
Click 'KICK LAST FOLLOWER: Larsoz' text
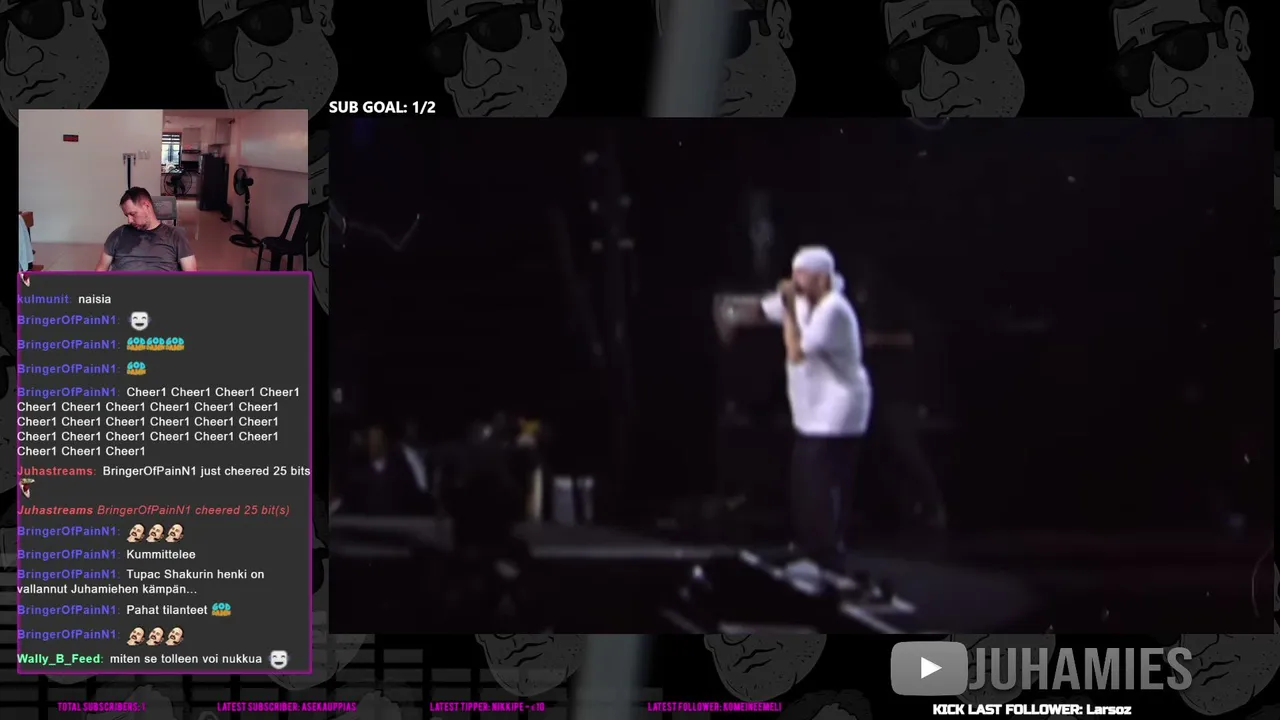[1032, 709]
